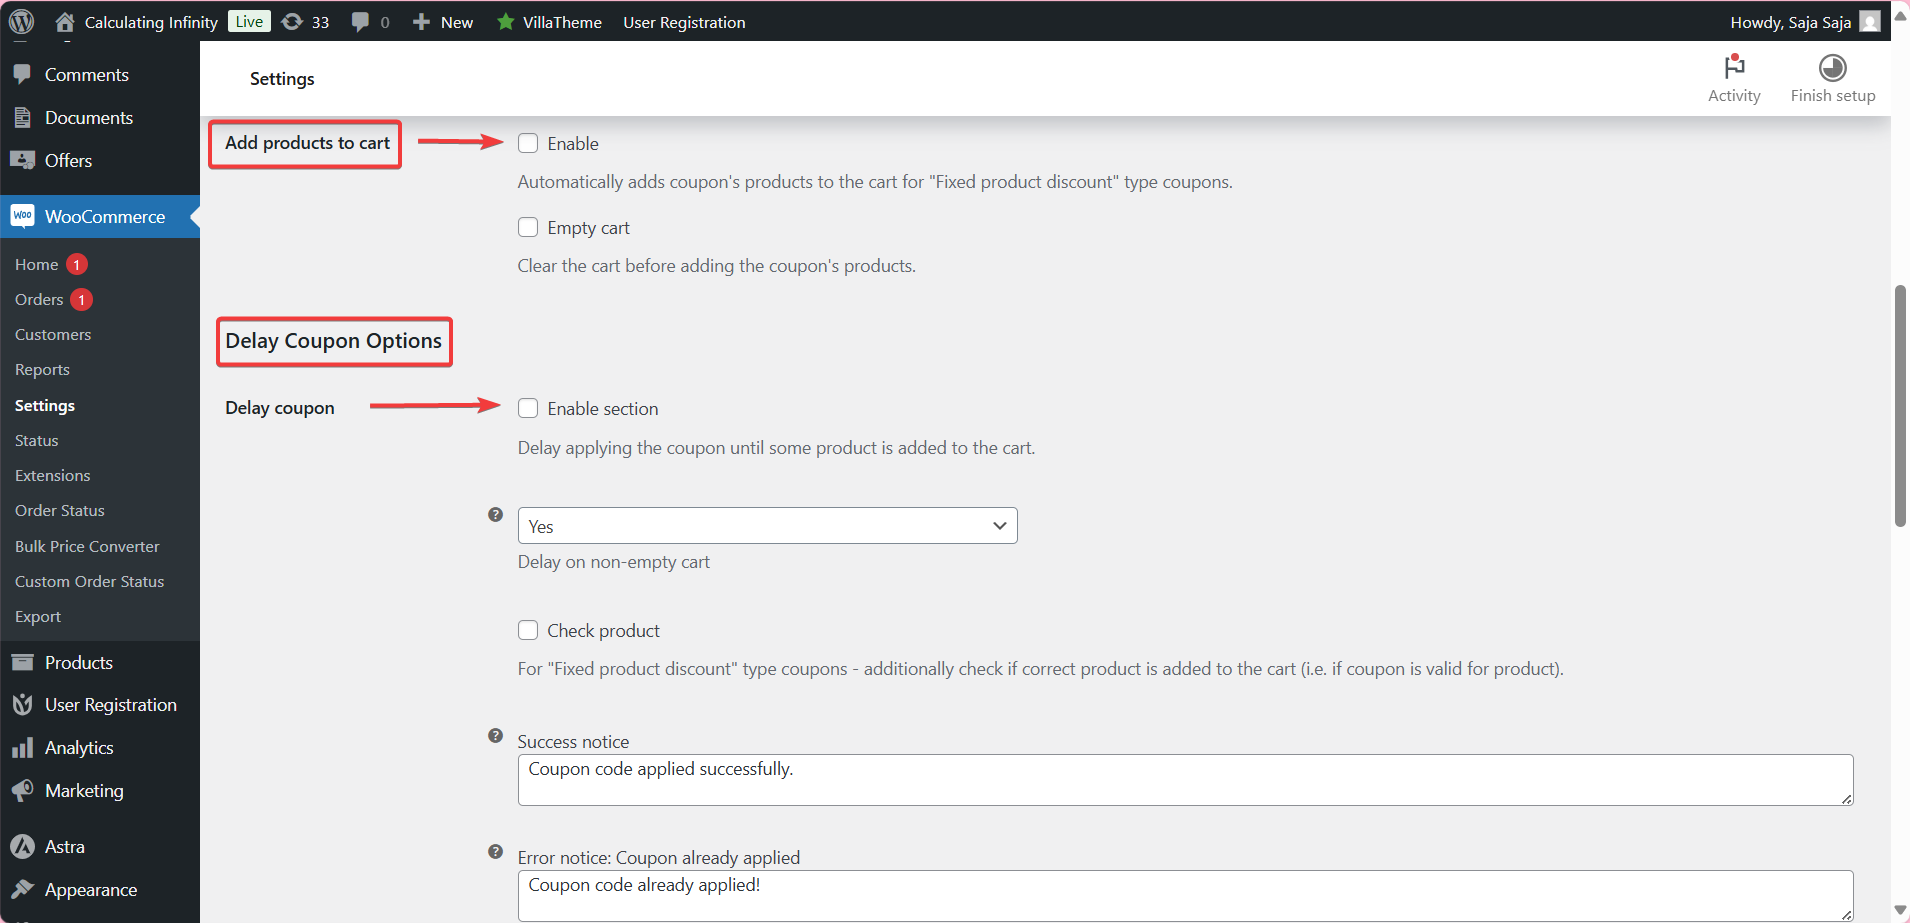Click the Comments sidebar icon
1910x923 pixels.
tap(22, 75)
